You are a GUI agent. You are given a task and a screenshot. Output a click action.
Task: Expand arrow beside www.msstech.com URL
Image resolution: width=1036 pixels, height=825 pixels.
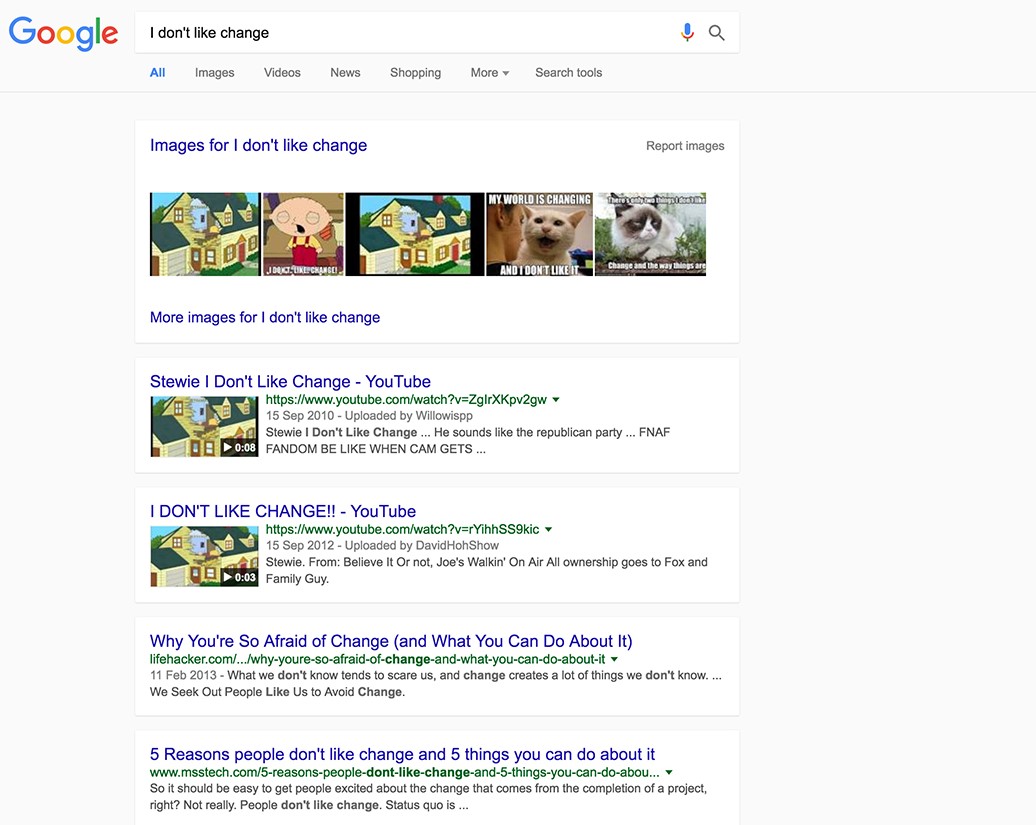669,772
